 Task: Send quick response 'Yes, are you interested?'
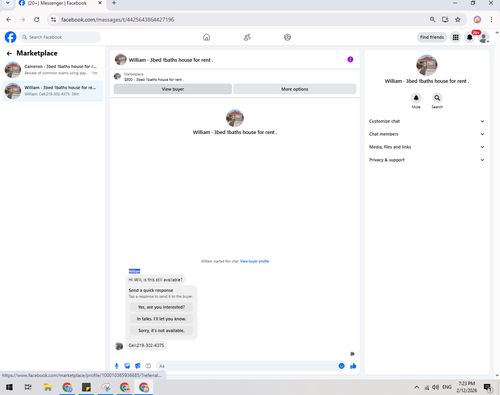point(161,307)
